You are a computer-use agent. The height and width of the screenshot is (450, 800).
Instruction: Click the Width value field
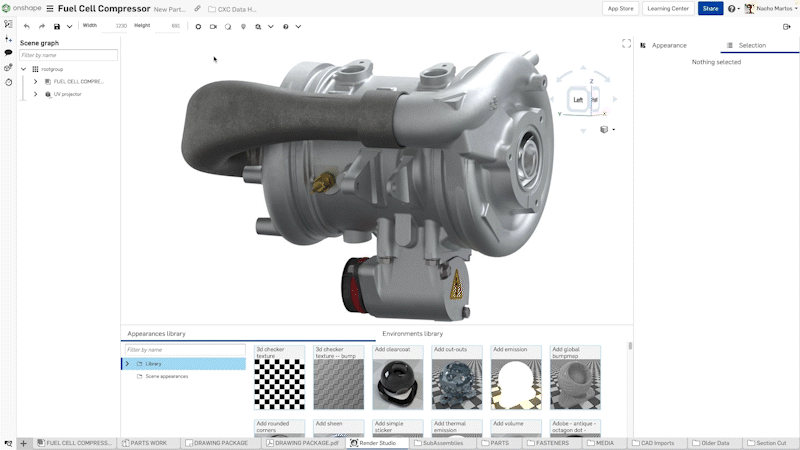coord(115,26)
